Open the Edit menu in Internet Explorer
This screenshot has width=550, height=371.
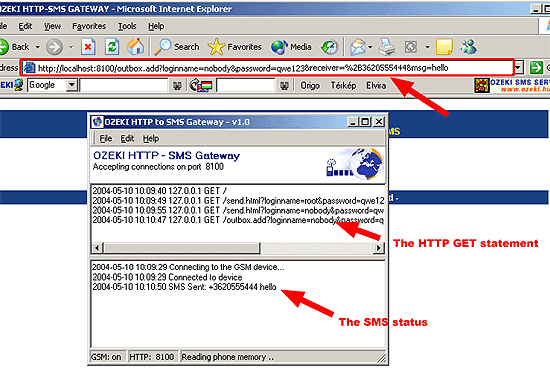(25, 26)
